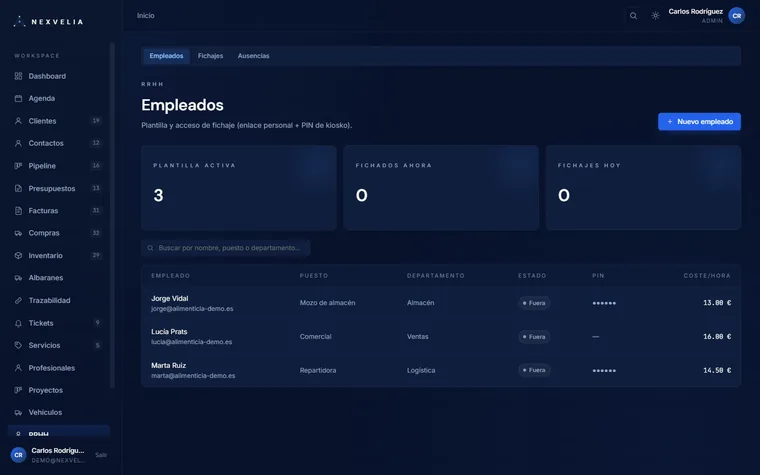Click the Servicios tag icon
Viewport: 760px width, 475px height.
click(x=18, y=345)
